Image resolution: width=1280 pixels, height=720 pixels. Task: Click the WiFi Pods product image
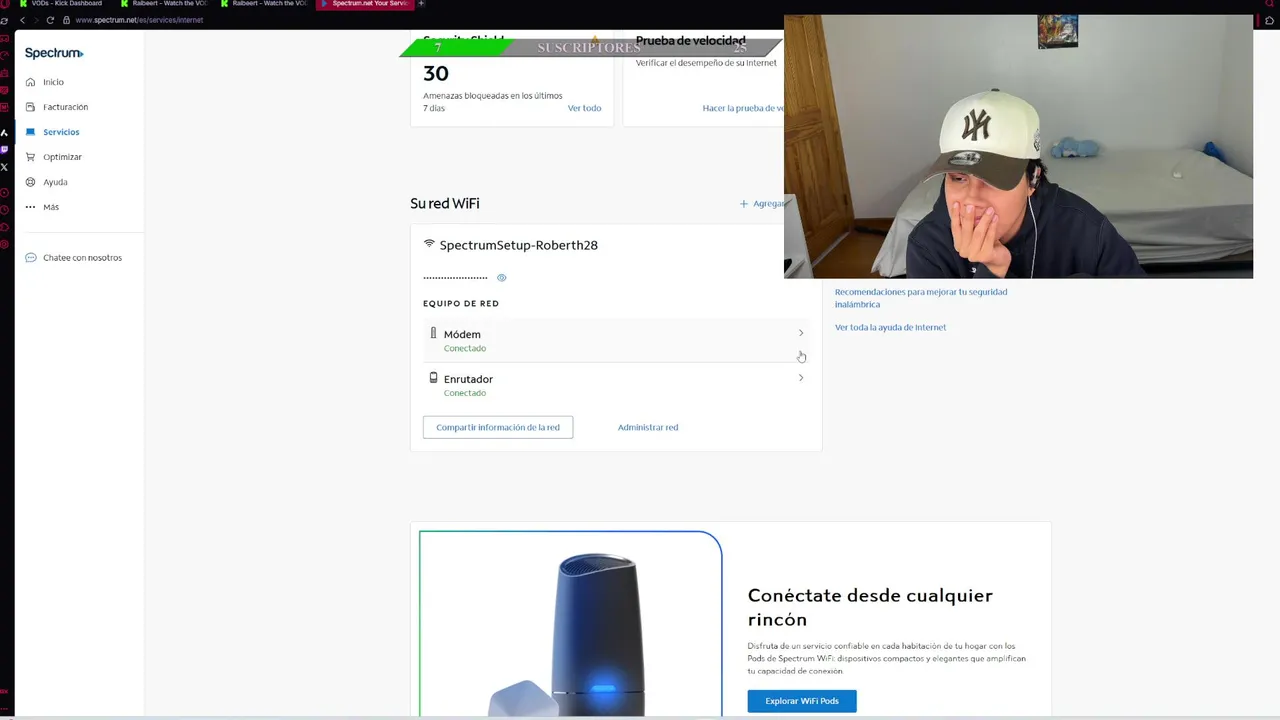[x=570, y=624]
